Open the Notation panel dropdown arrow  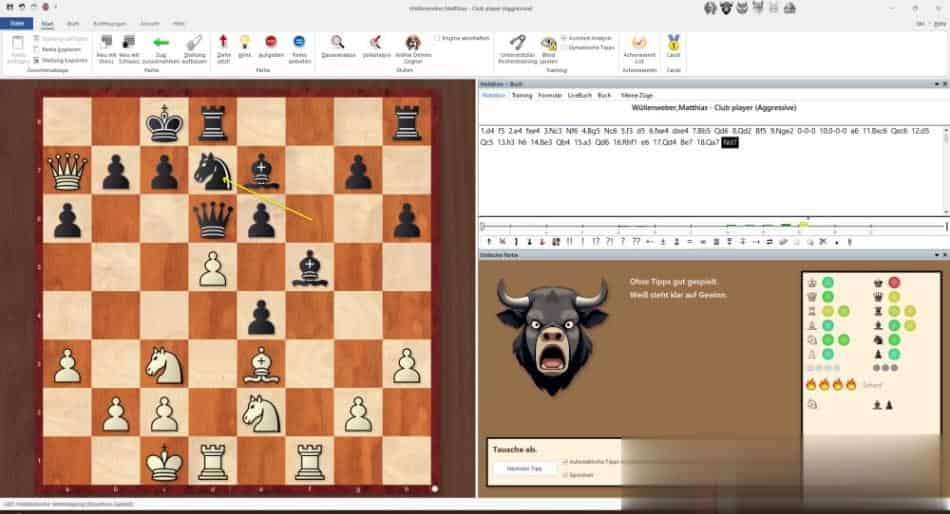coord(937,84)
